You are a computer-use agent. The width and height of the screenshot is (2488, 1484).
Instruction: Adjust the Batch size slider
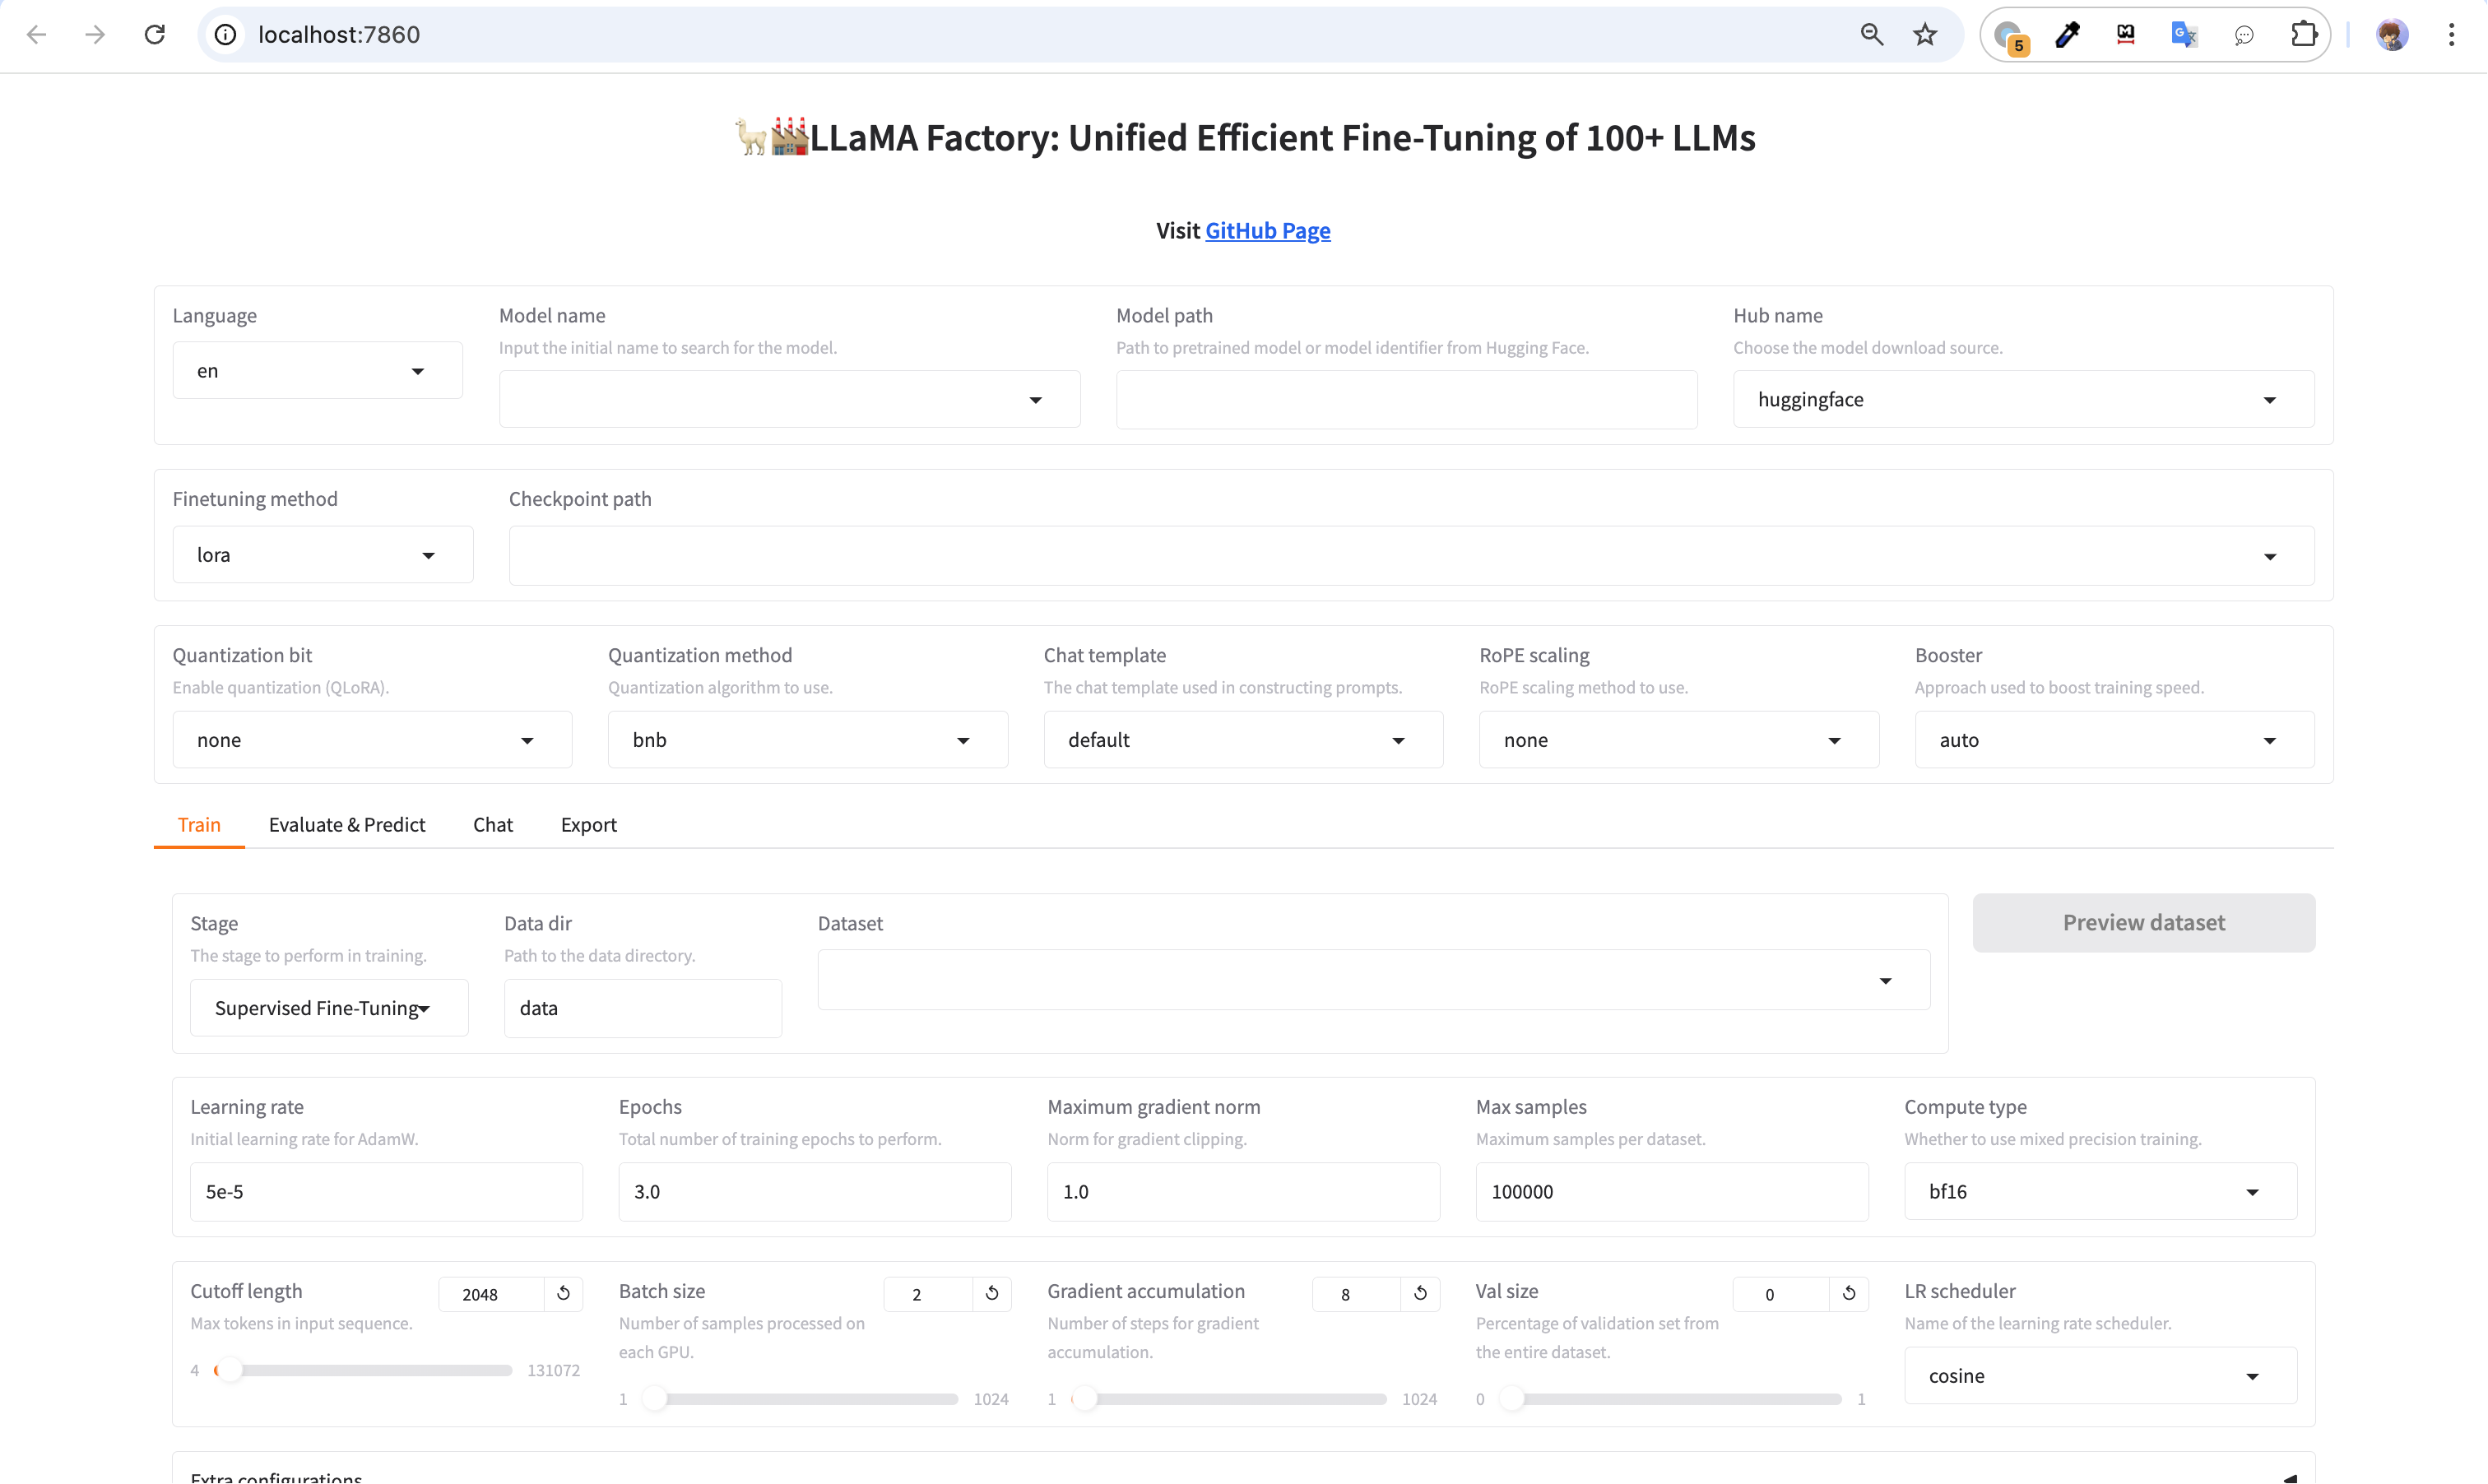(x=801, y=1399)
